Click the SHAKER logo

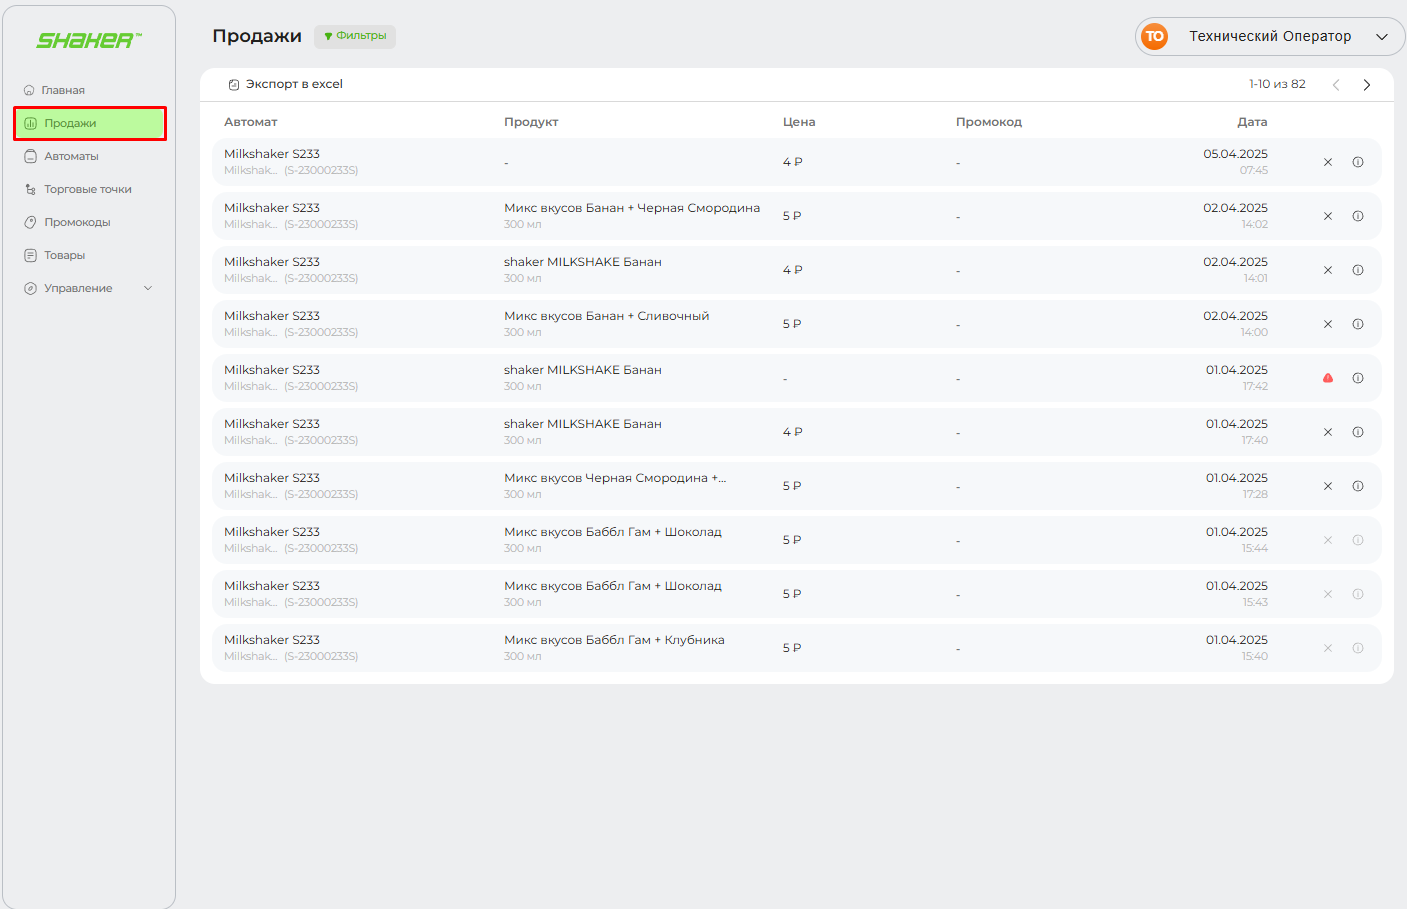click(x=89, y=40)
